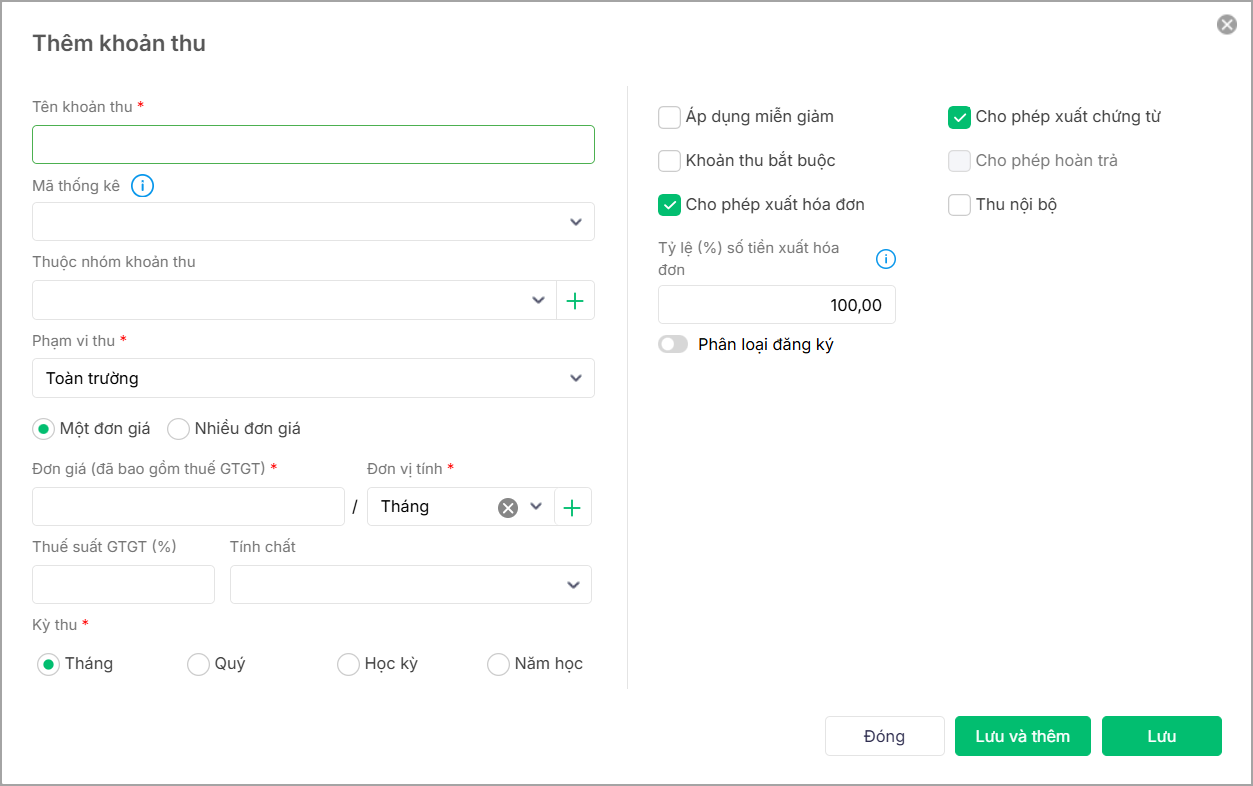Click the Thuế suất GTGT (%) field
This screenshot has height=786, width=1253.
point(123,585)
